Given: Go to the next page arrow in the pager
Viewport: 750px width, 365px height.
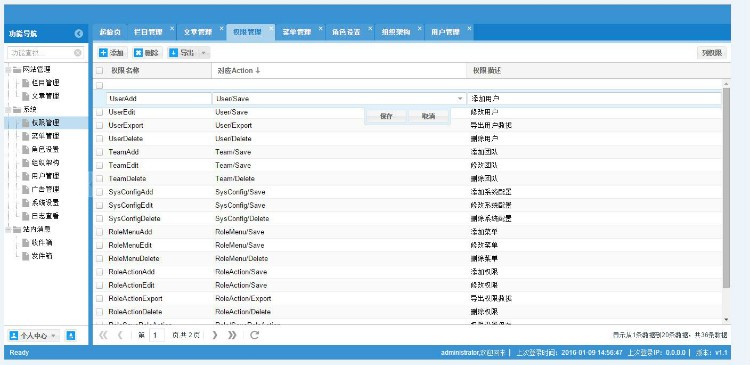Looking at the screenshot, I should pyautogui.click(x=215, y=335).
